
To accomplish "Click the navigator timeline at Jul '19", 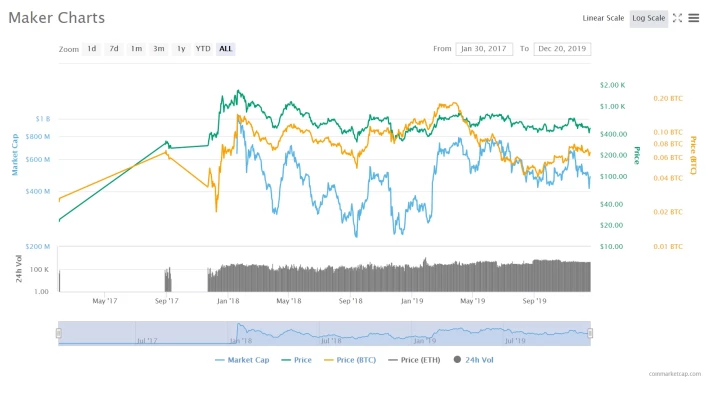I will click(x=515, y=341).
